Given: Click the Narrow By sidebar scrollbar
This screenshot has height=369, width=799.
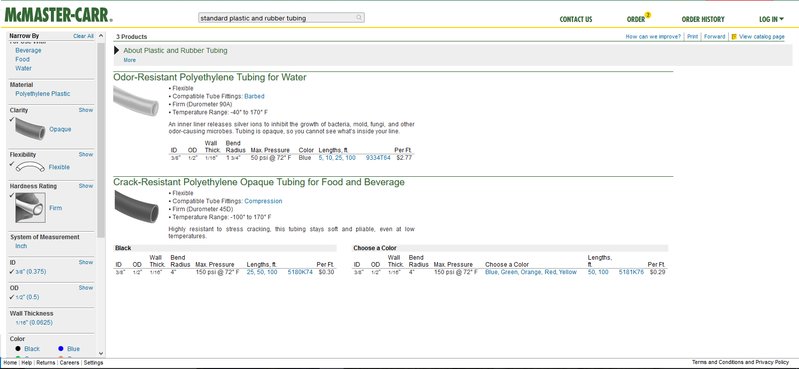Looking at the screenshot, I should [x=101, y=140].
